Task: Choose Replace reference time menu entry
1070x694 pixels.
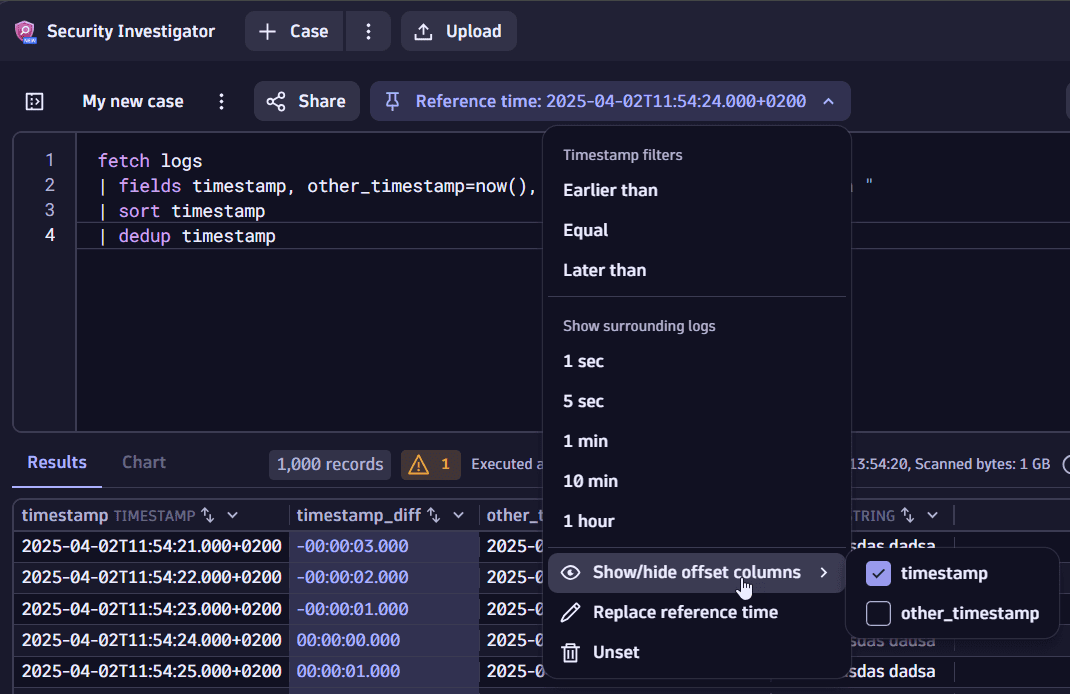Action: click(x=697, y=613)
